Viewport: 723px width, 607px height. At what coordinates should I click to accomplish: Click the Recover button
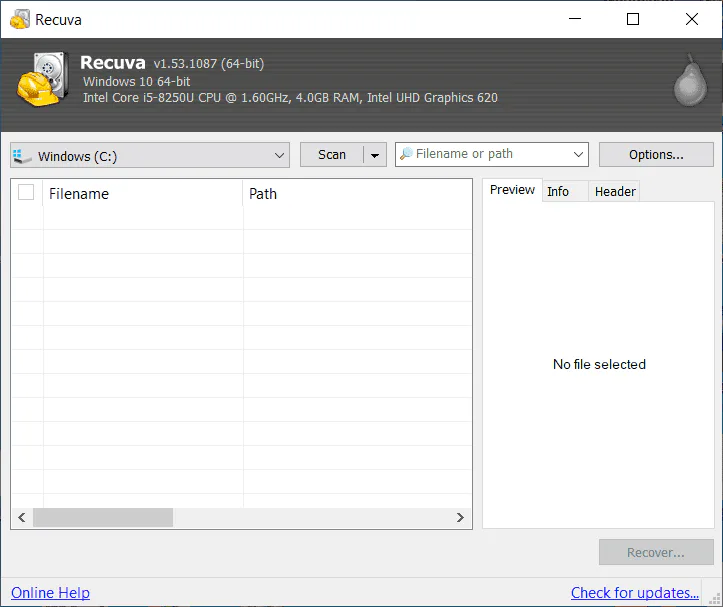656,552
